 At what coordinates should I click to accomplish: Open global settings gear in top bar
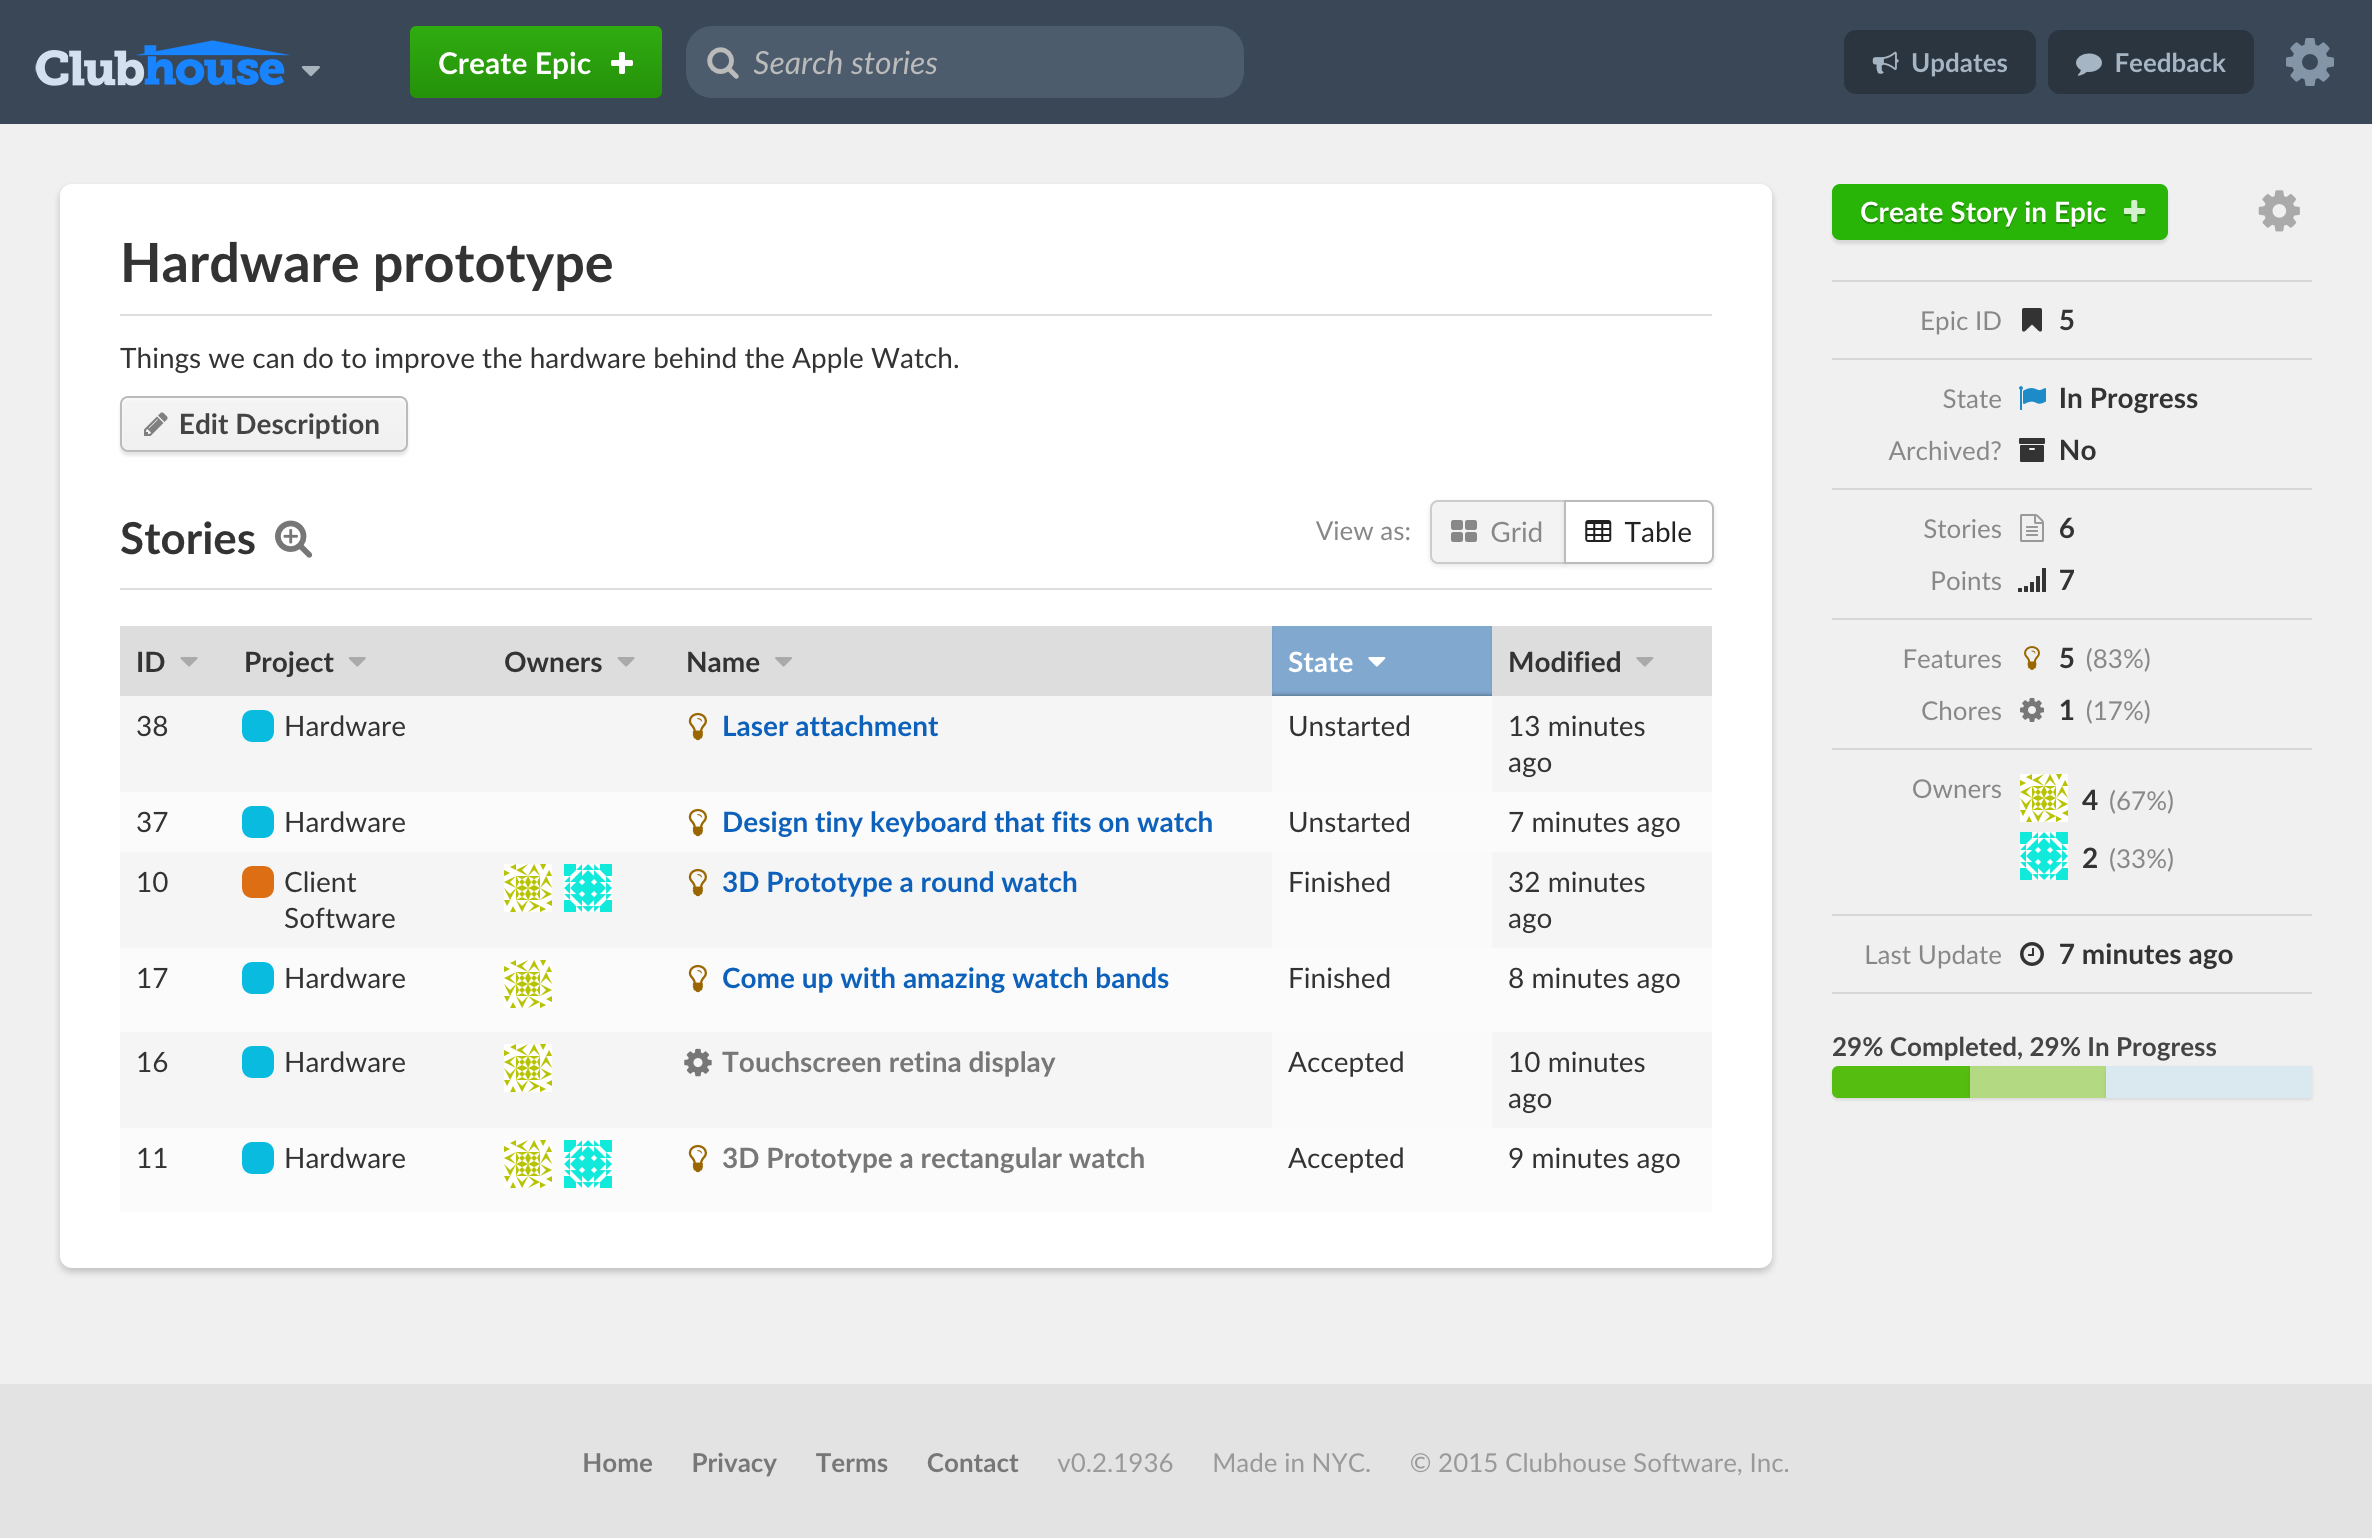click(x=2309, y=63)
